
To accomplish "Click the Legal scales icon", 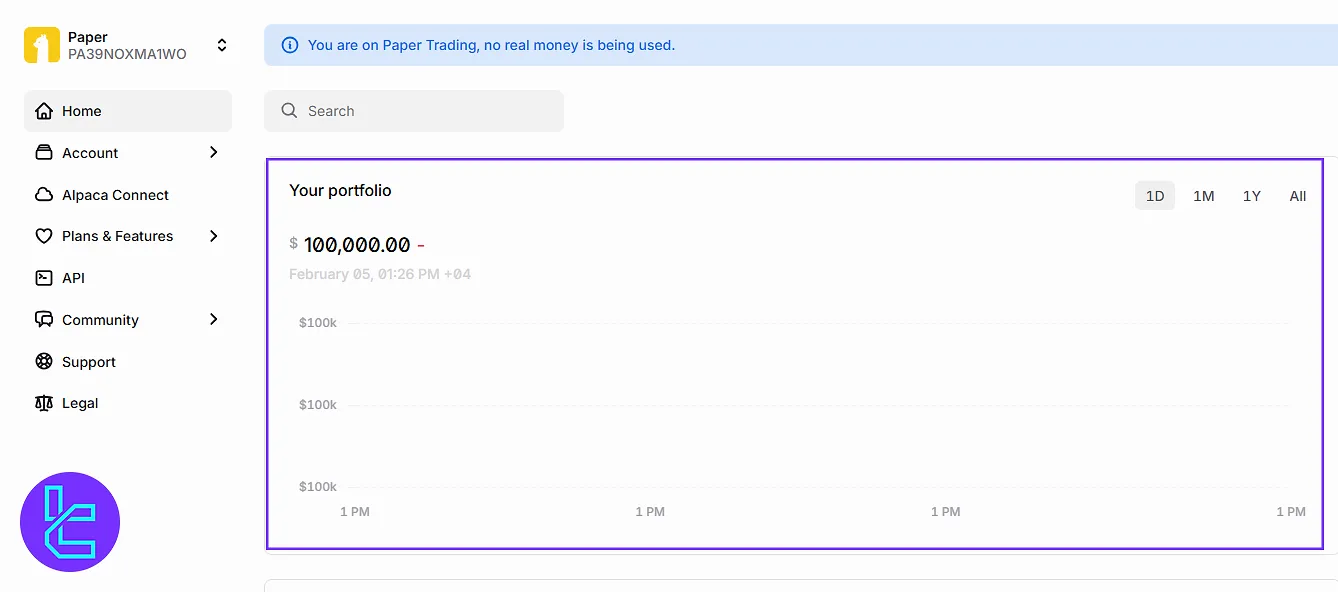I will 43,403.
